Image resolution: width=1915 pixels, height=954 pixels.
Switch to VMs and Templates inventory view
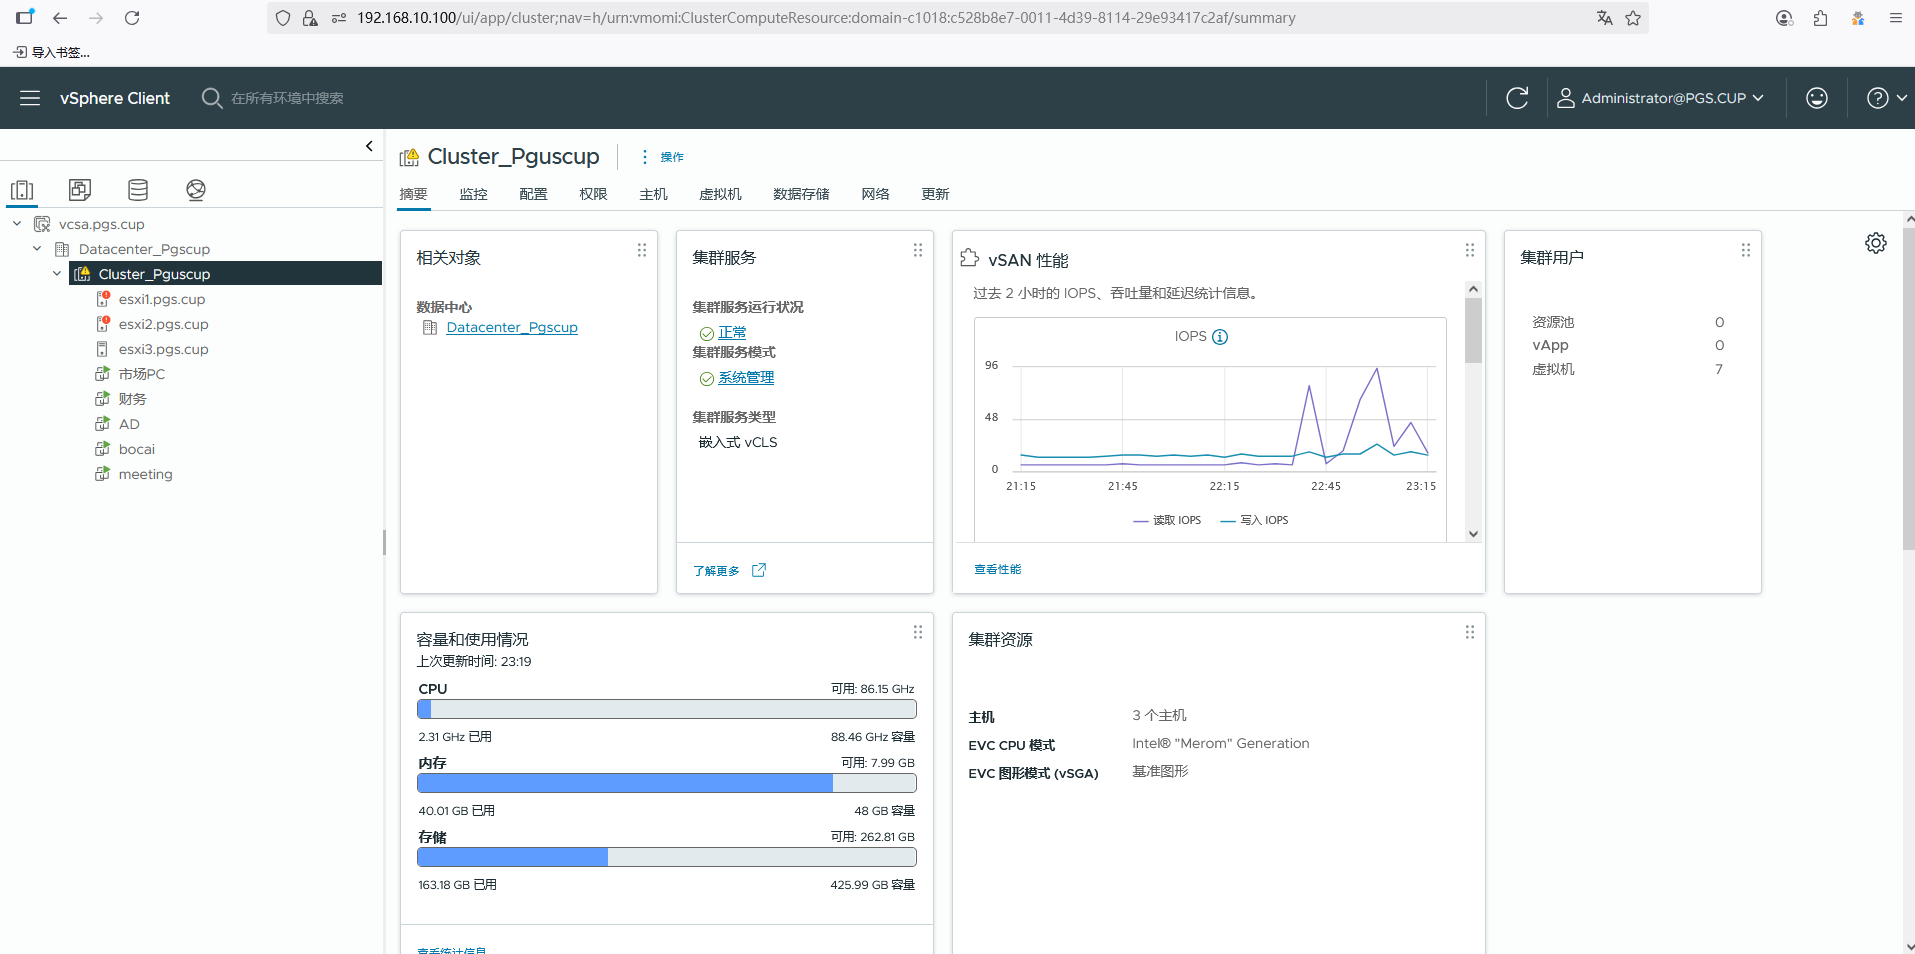pyautogui.click(x=80, y=189)
